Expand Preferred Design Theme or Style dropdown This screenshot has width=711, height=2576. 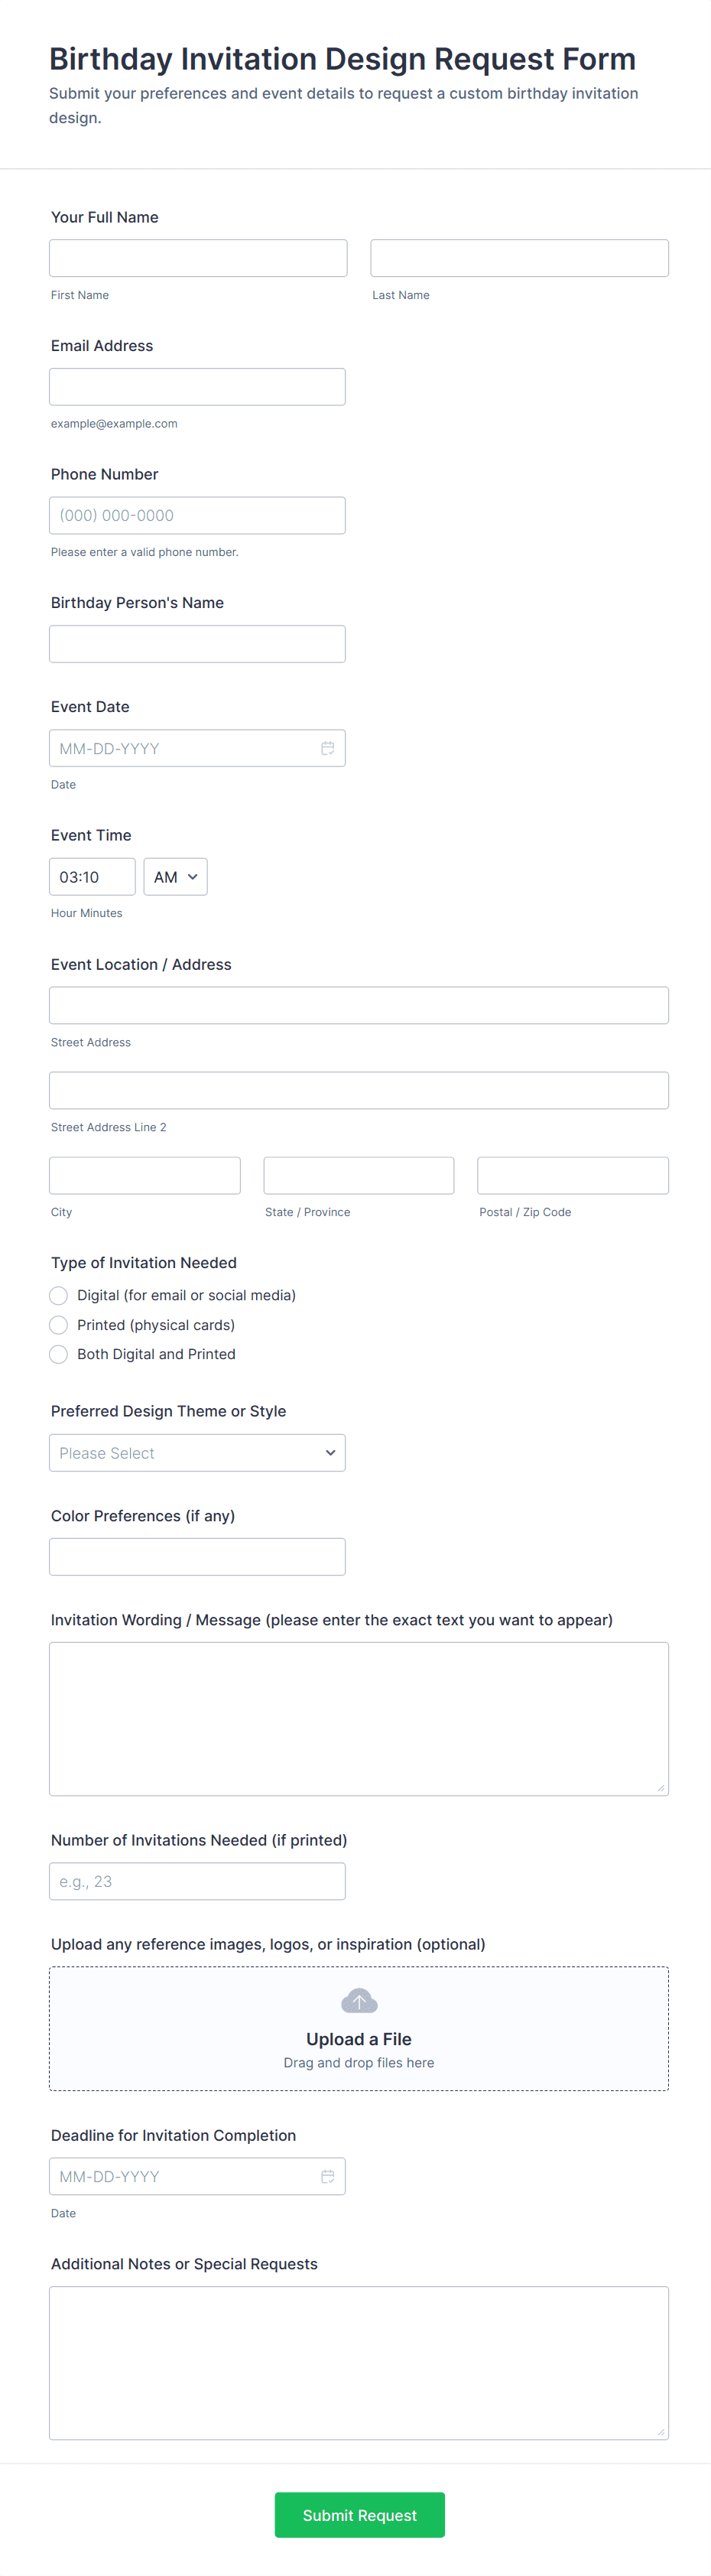click(x=197, y=1453)
